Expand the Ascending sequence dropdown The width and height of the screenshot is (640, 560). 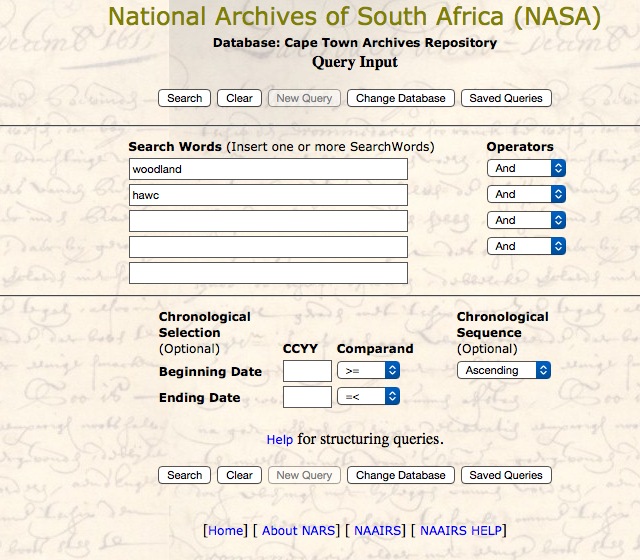503,370
